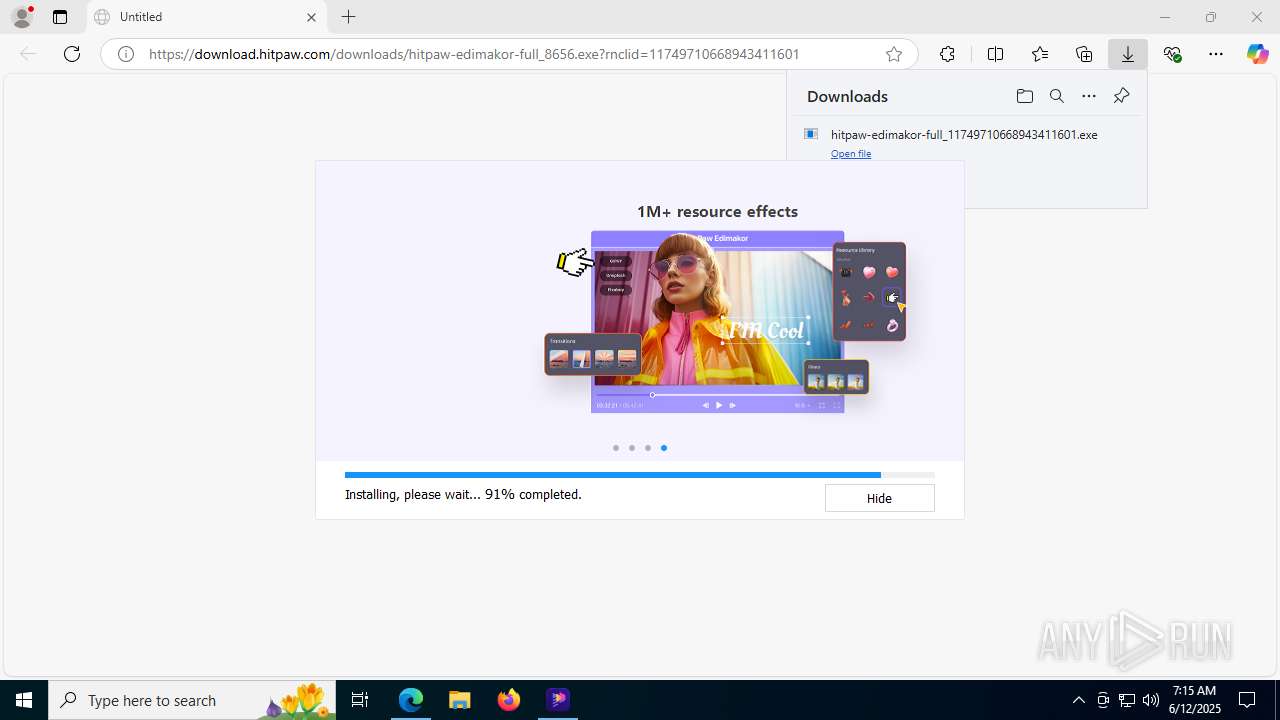The width and height of the screenshot is (1280, 720).
Task: Show hidden system tray icons
Action: [1078, 700]
